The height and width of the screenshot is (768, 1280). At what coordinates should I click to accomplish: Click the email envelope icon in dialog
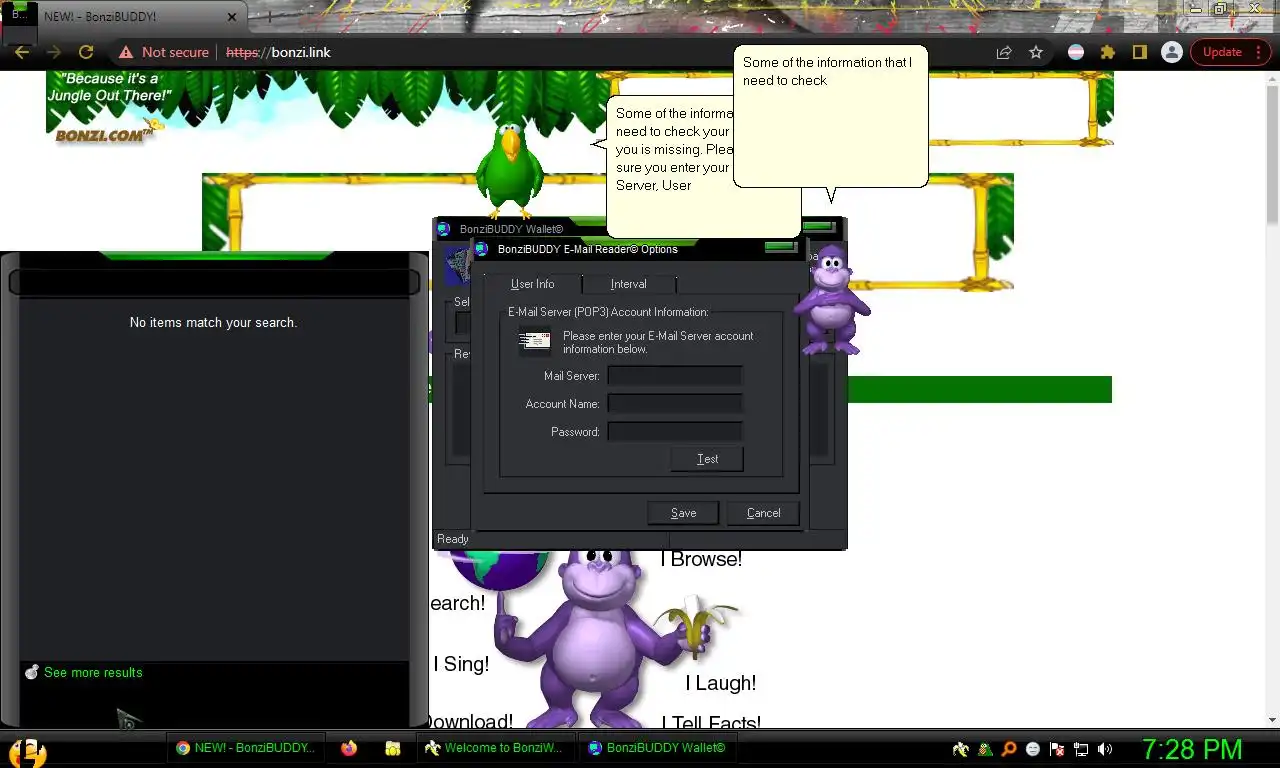coord(535,342)
